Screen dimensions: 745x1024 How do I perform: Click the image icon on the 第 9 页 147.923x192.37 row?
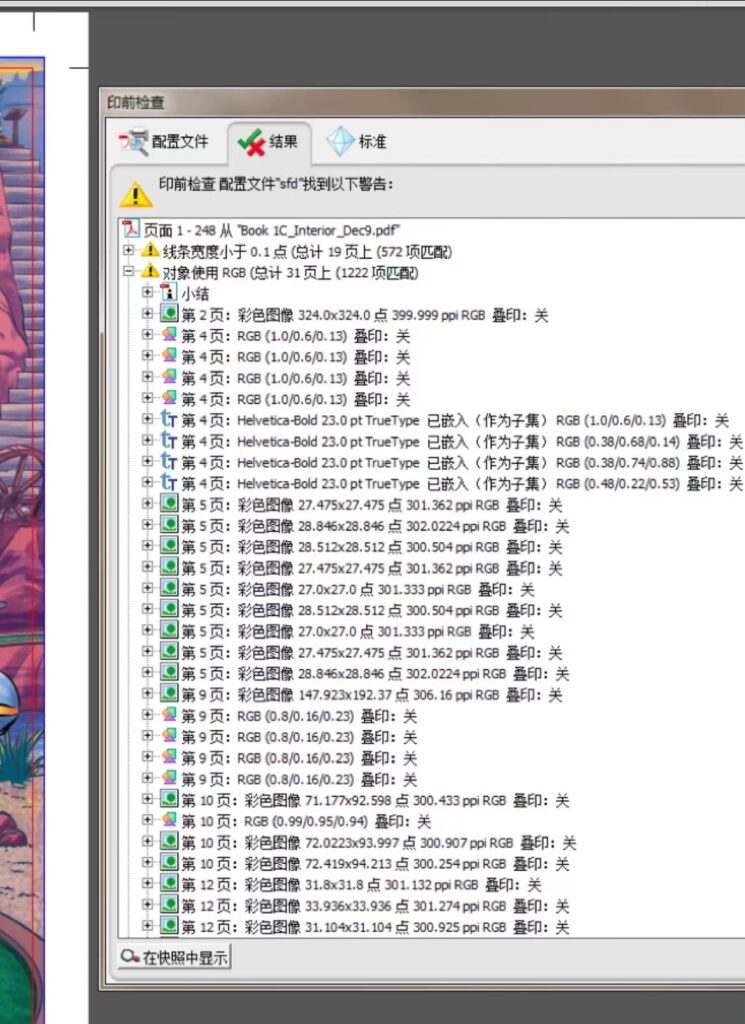coord(170,695)
